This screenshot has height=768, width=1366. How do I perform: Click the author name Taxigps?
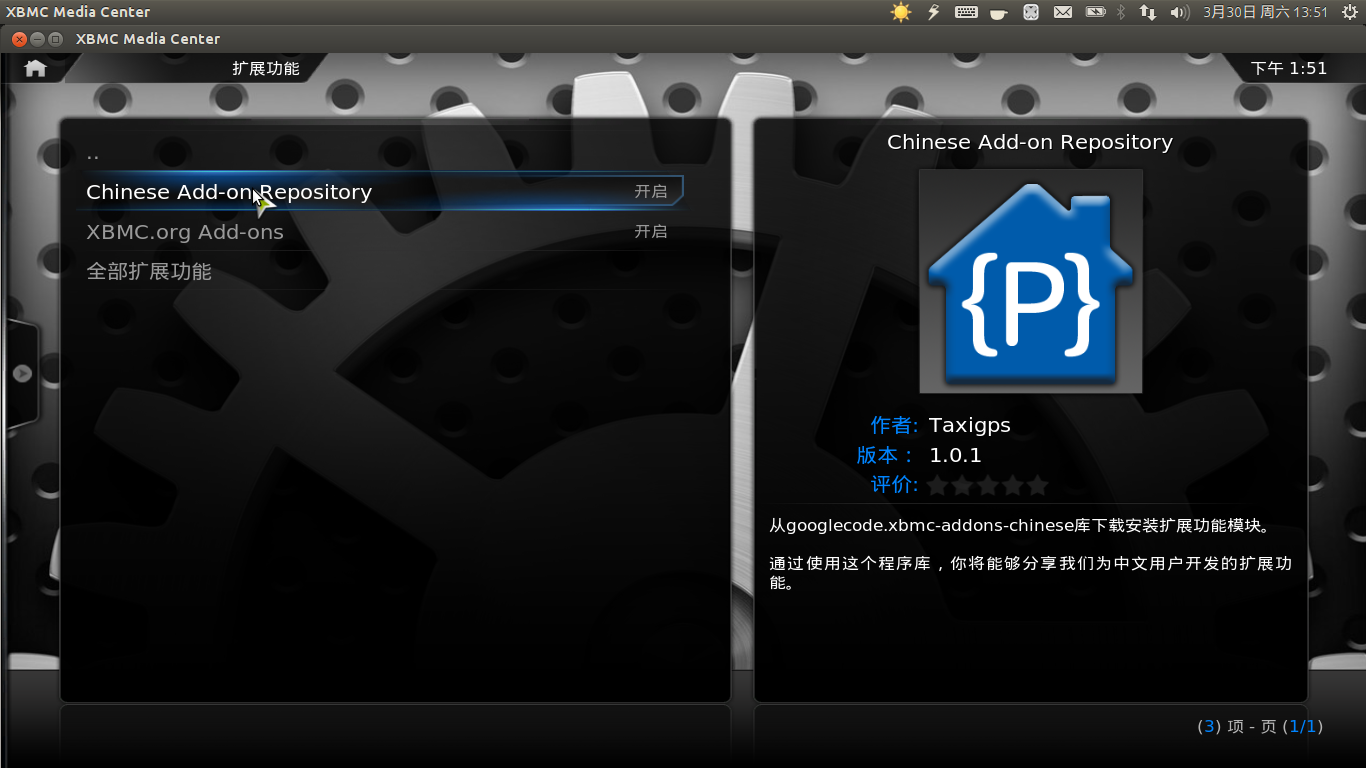[970, 425]
